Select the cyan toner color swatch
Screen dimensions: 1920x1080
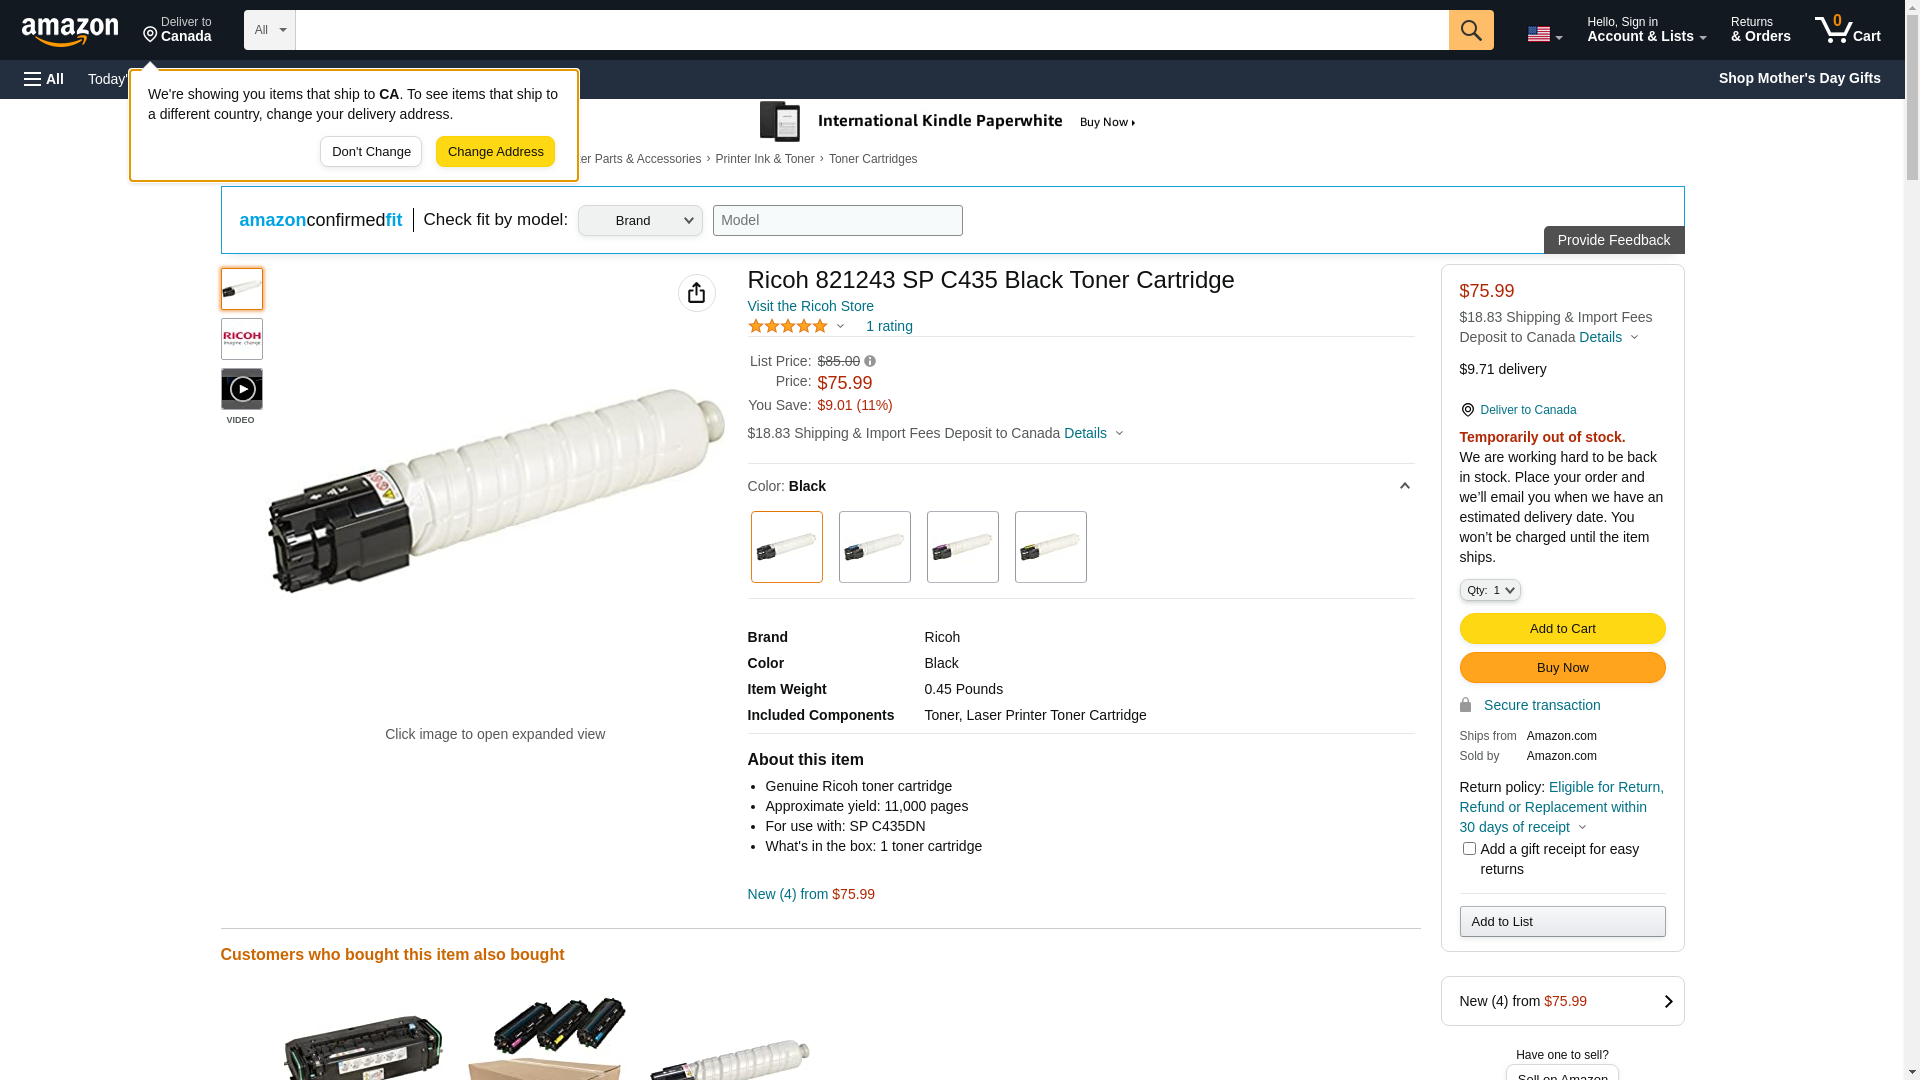point(875,547)
